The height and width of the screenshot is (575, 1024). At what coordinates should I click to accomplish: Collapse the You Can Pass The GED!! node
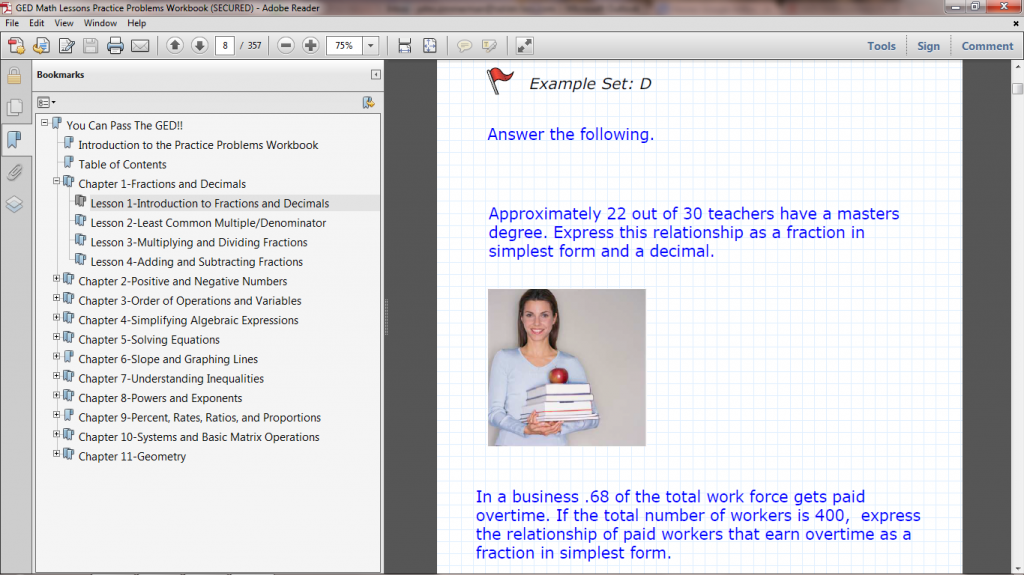pos(44,123)
